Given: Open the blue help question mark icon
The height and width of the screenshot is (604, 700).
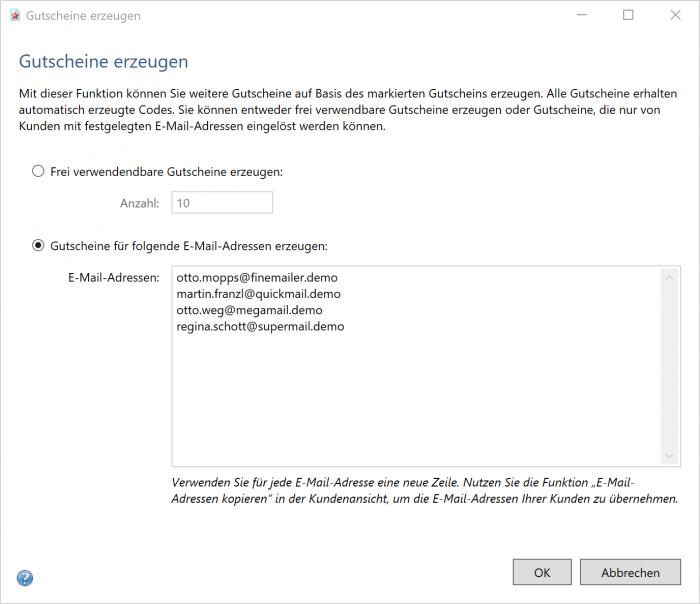Looking at the screenshot, I should 25,578.
